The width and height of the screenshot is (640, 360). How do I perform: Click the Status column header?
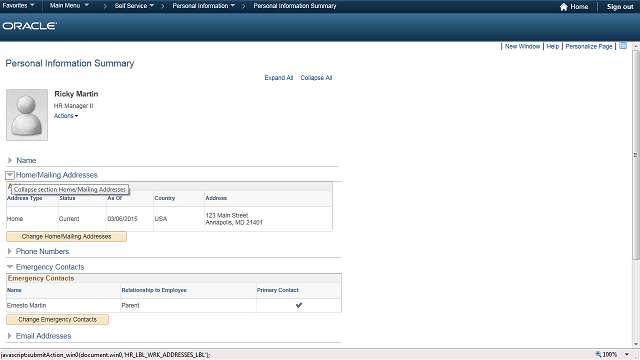coord(67,198)
